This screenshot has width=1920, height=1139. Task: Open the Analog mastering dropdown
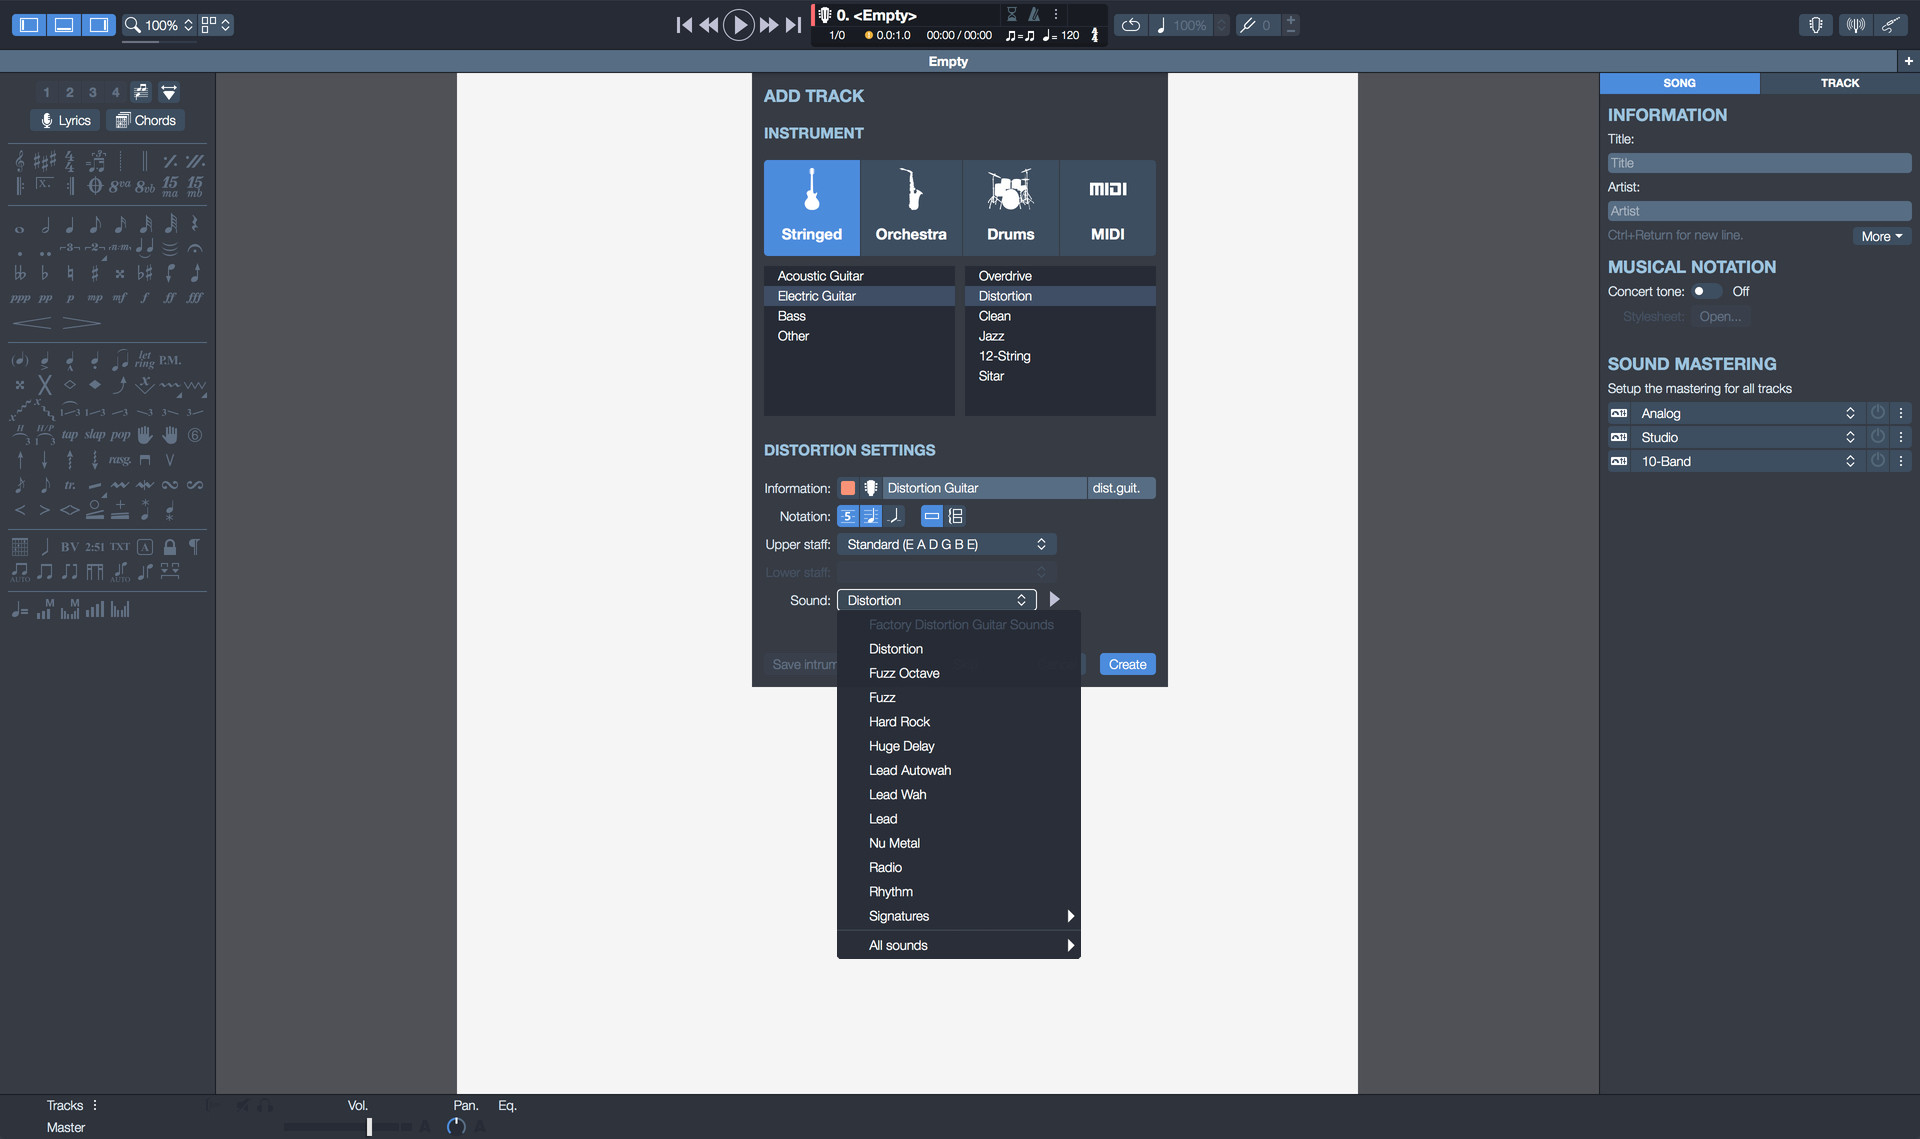[1745, 413]
